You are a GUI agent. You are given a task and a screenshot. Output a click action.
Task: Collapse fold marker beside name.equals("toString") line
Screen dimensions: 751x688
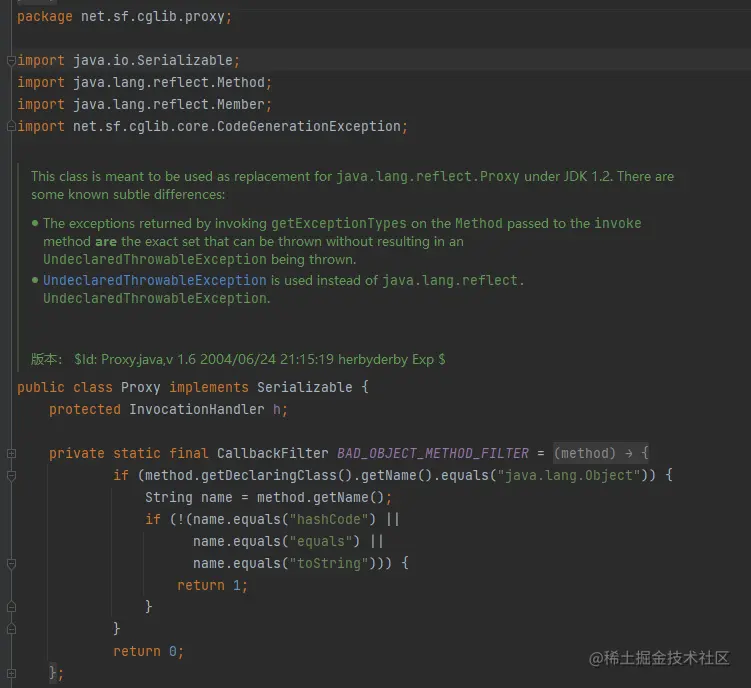pyautogui.click(x=11, y=563)
